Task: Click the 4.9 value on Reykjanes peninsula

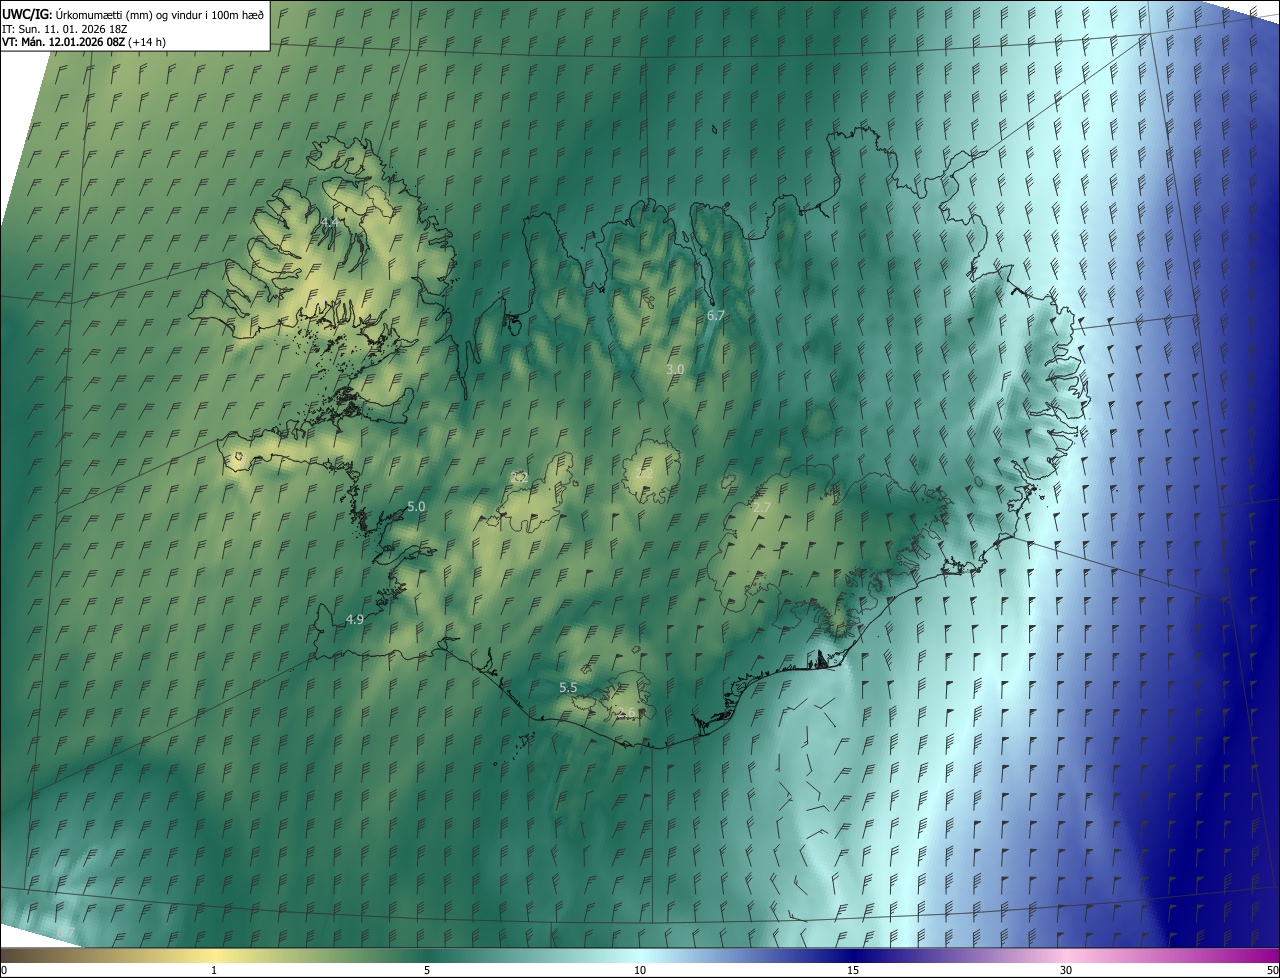Action: tap(354, 620)
